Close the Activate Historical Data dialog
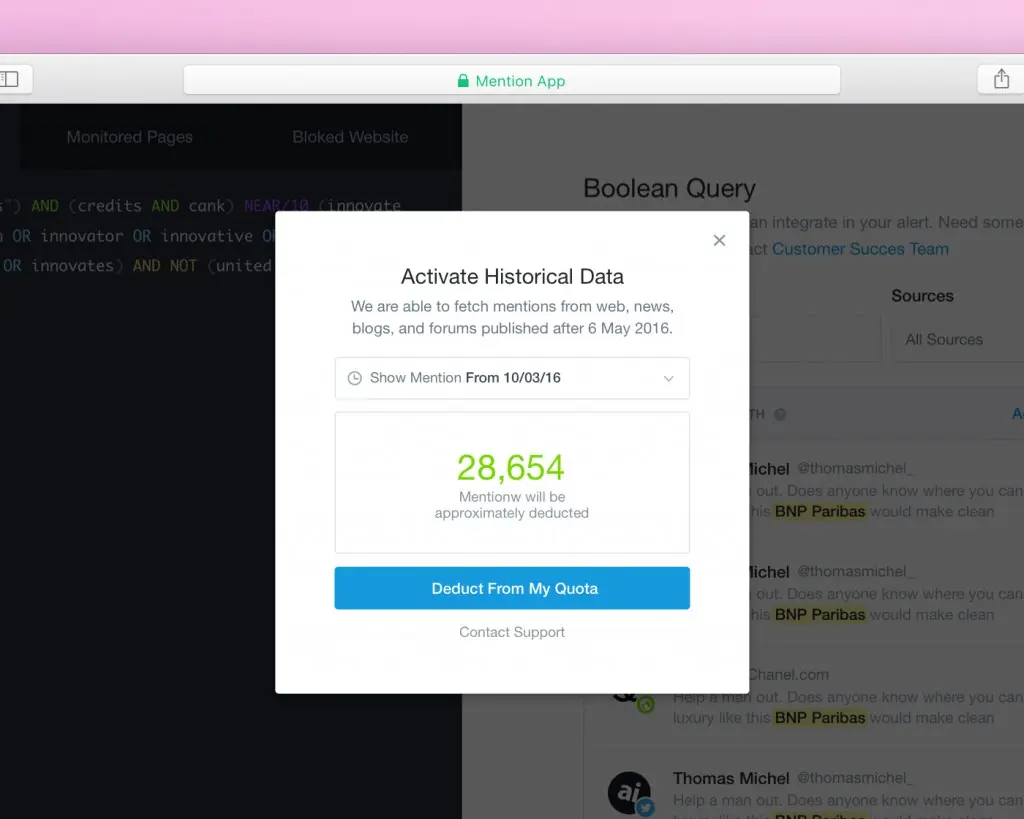 pyautogui.click(x=719, y=240)
